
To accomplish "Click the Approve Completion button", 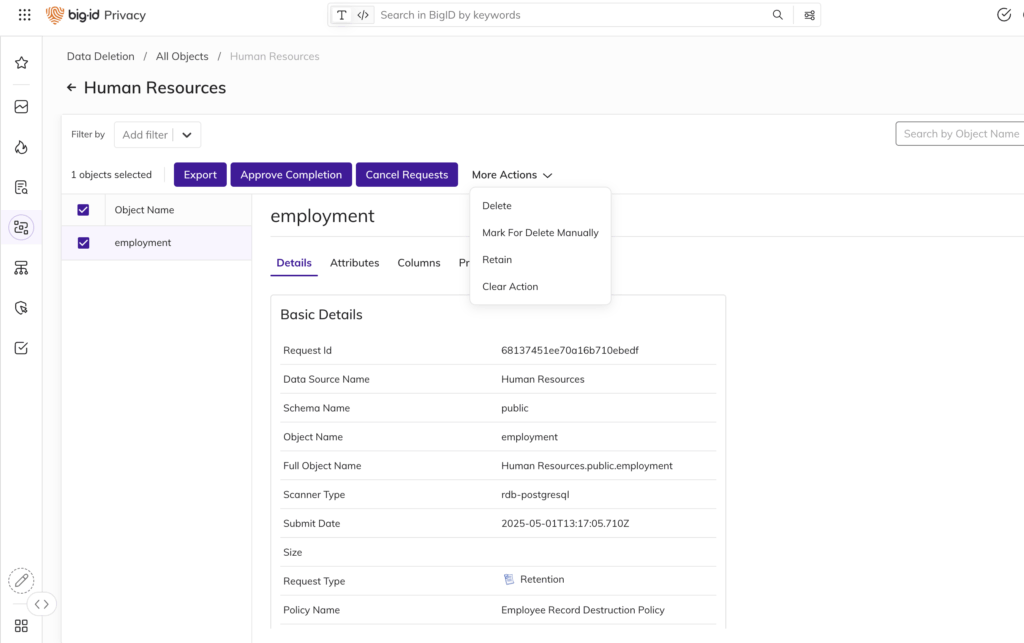I will point(291,175).
